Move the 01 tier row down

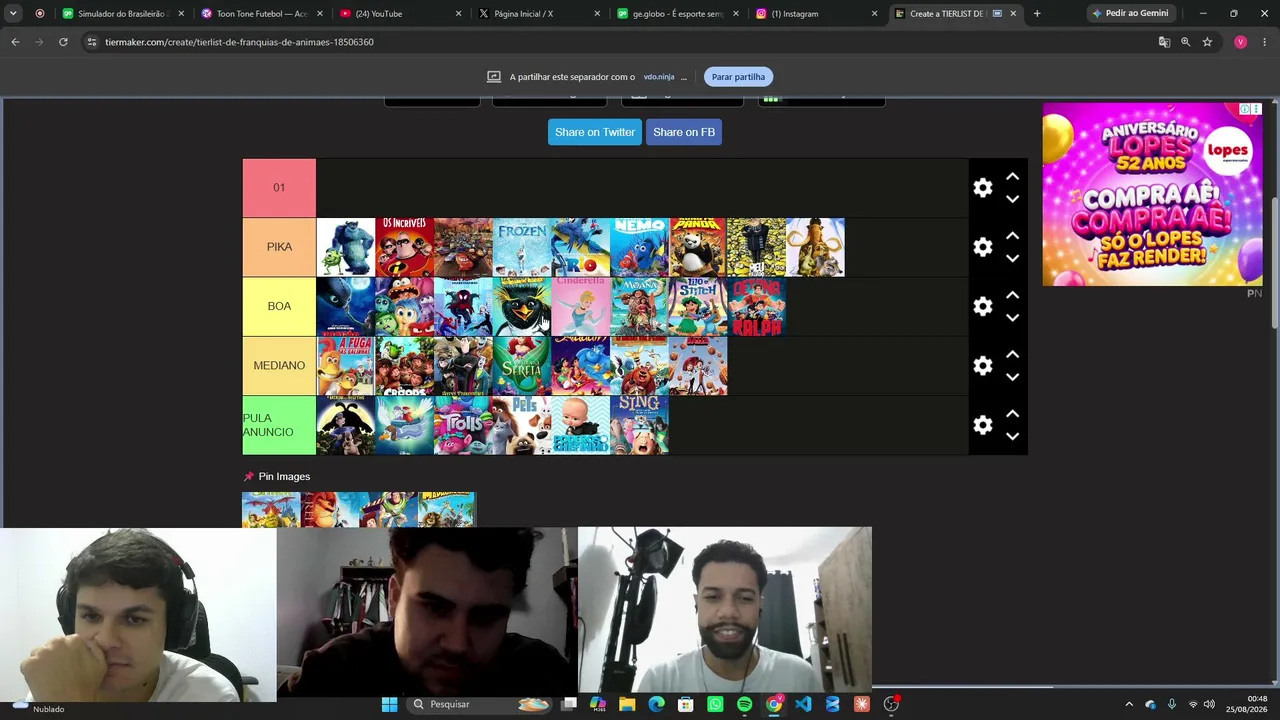tap(1012, 199)
